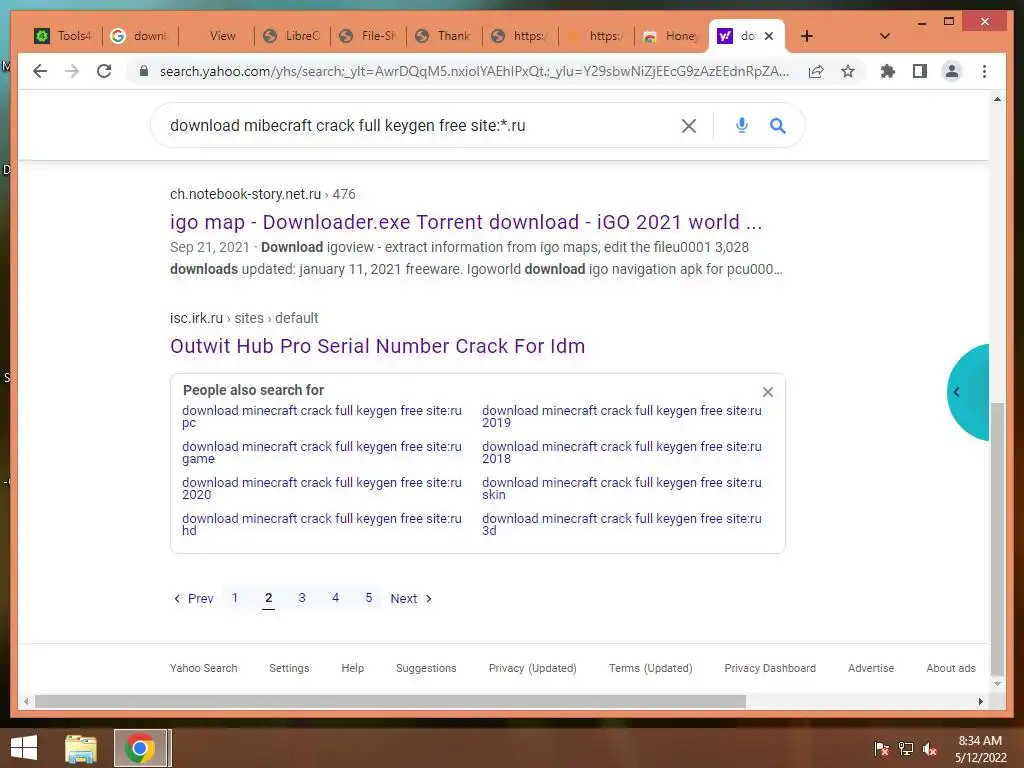
Task: Click inside the Yahoo search field
Action: (x=418, y=125)
